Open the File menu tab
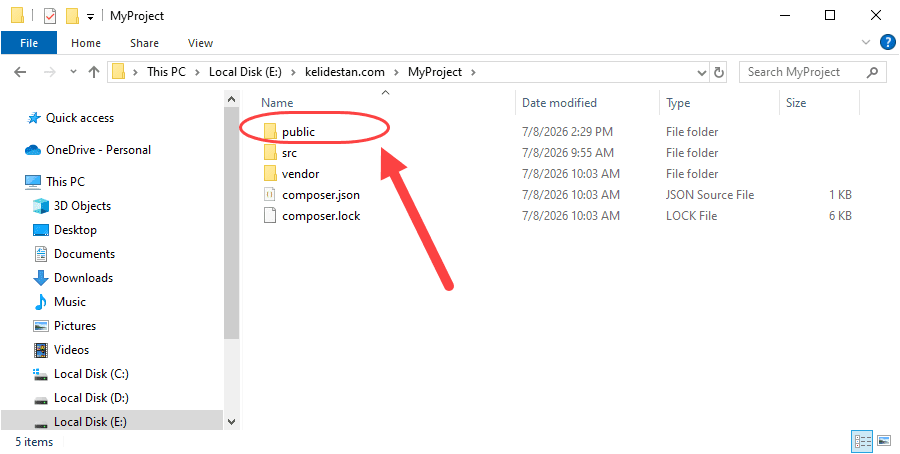Viewport: 900px width, 454px height. coord(29,43)
